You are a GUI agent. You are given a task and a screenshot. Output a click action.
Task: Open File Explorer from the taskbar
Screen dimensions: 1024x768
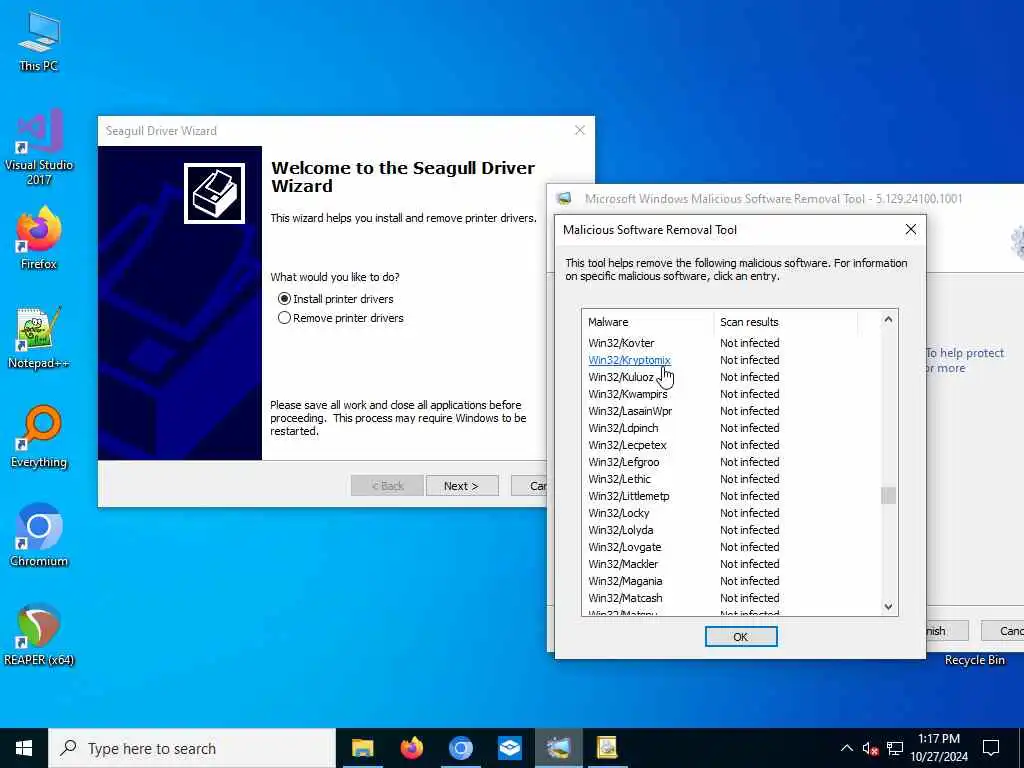pyautogui.click(x=362, y=748)
